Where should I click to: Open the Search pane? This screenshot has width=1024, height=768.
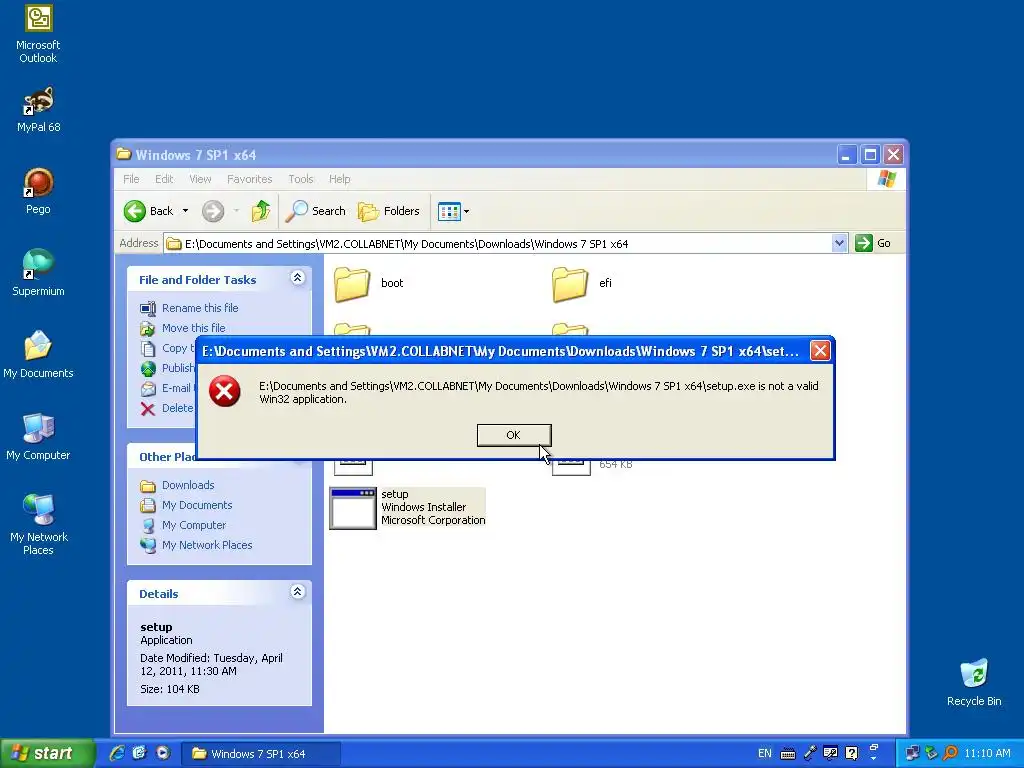coord(315,211)
